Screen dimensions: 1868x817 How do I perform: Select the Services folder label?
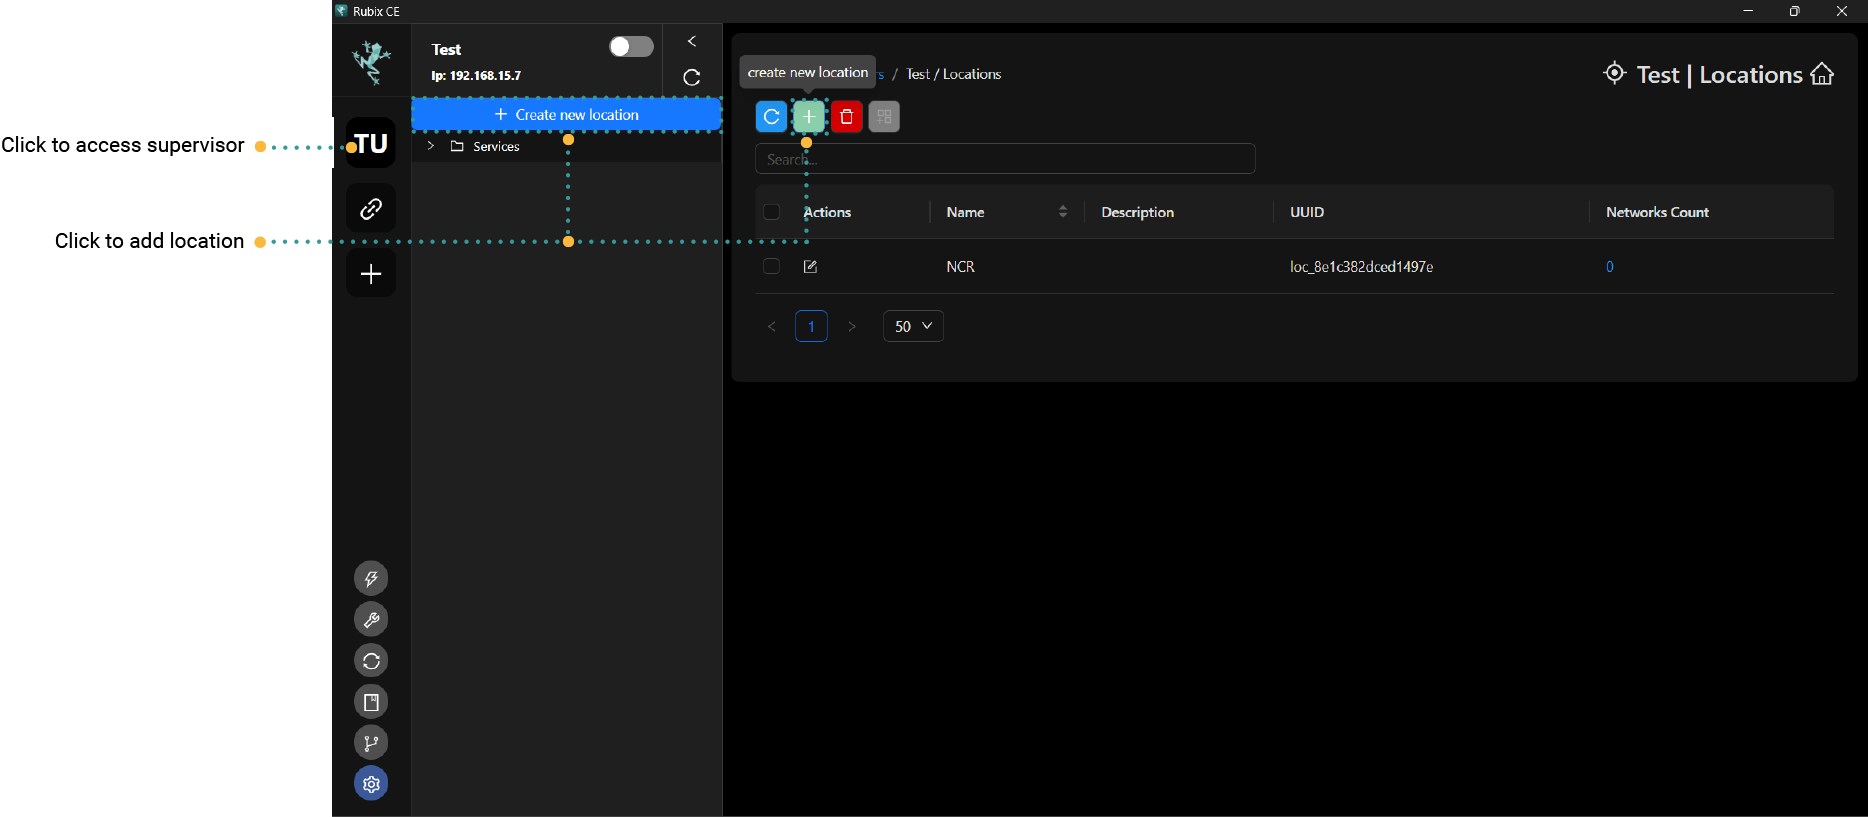click(x=496, y=146)
